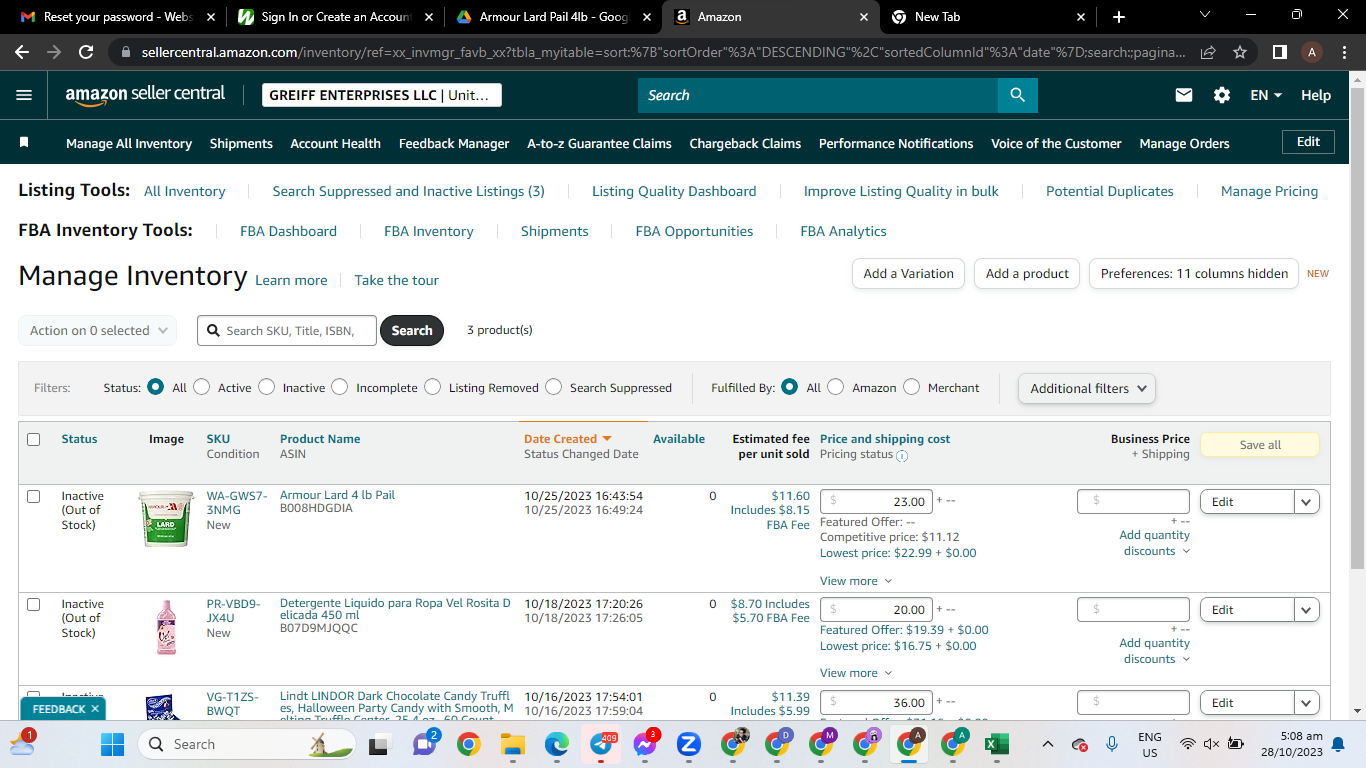This screenshot has height=768, width=1366.
Task: Open A-to-z Guarantee Claims
Action: tap(599, 143)
